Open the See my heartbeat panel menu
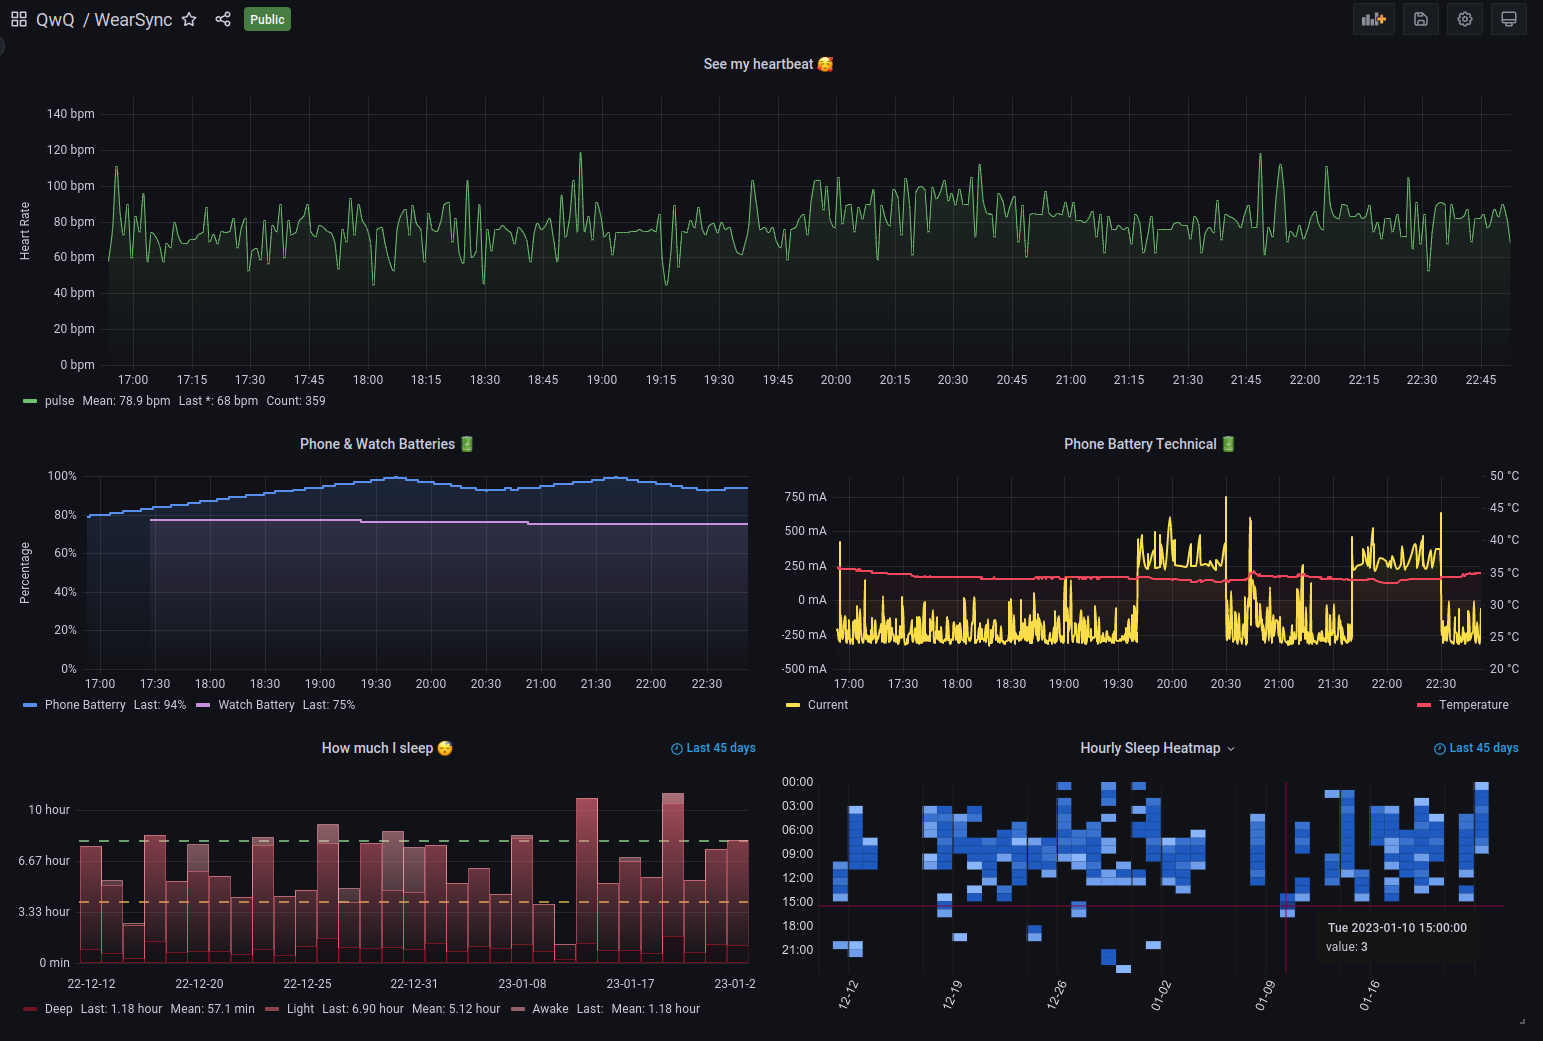 [x=768, y=63]
